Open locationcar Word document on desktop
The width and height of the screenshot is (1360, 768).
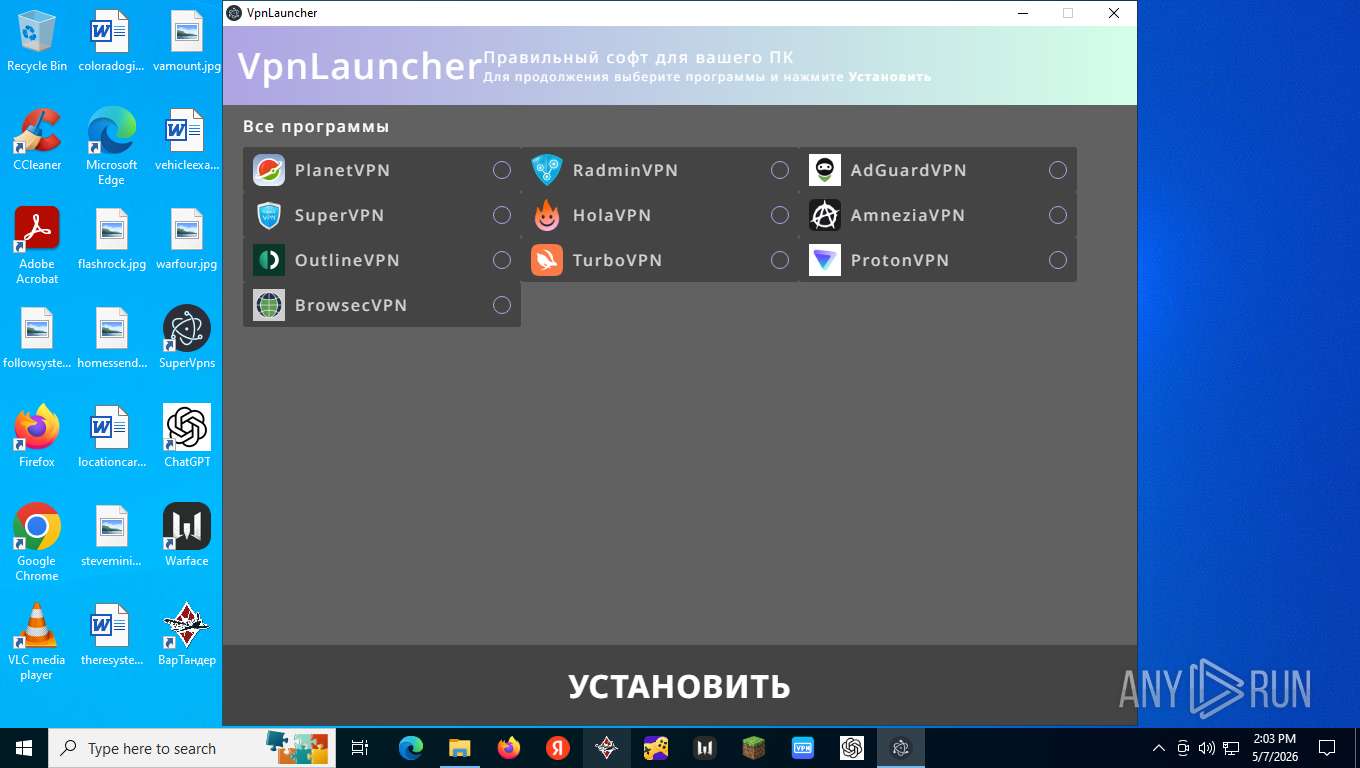[112, 436]
